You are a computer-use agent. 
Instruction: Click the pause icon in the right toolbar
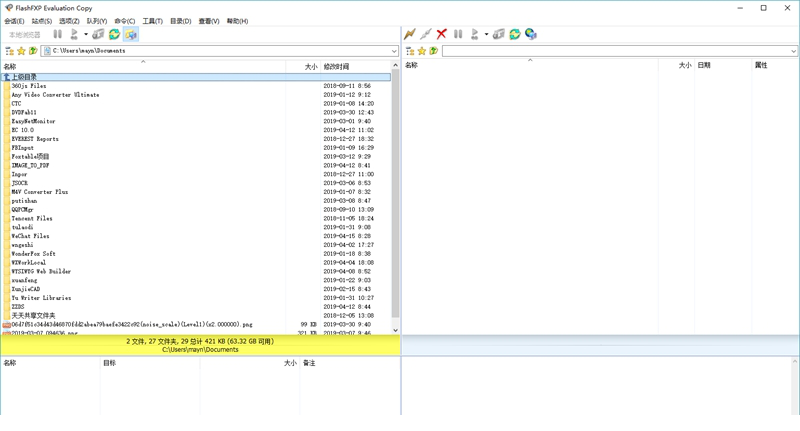[x=458, y=34]
